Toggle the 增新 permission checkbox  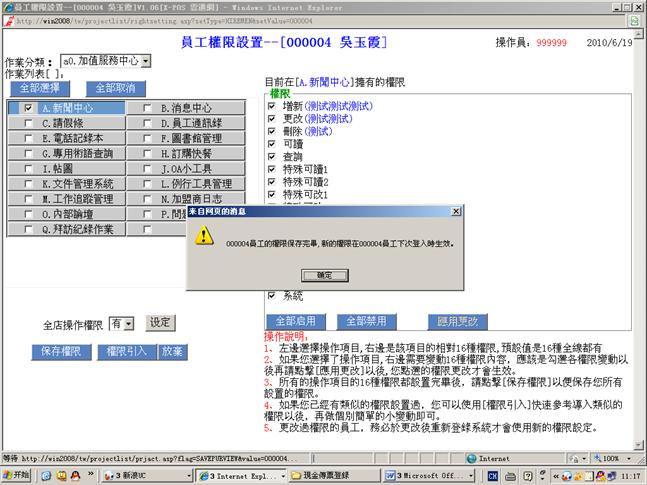pos(272,105)
